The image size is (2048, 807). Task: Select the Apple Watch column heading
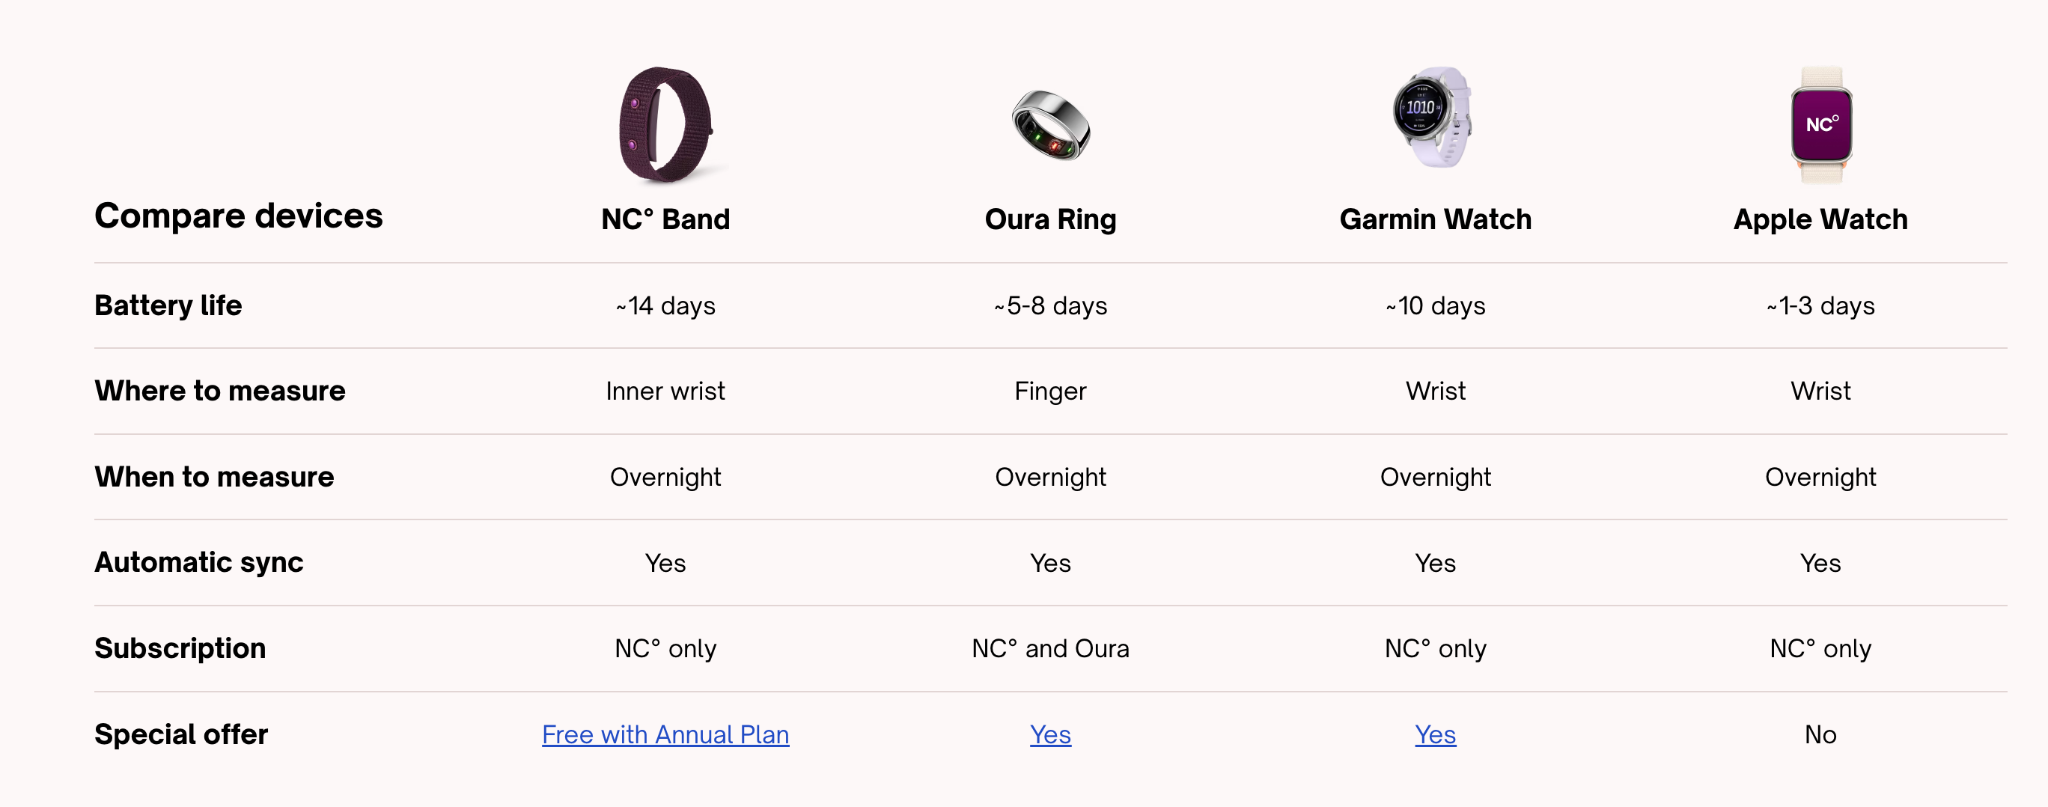[1820, 219]
